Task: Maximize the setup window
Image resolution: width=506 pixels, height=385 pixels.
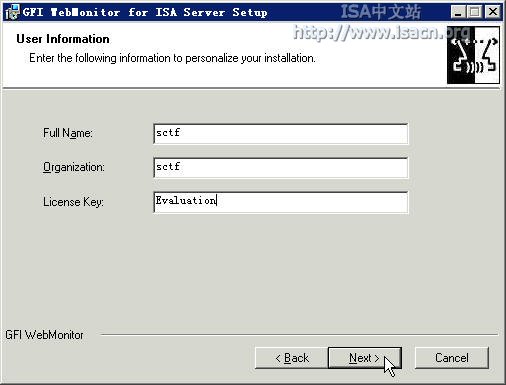Action: (474, 12)
